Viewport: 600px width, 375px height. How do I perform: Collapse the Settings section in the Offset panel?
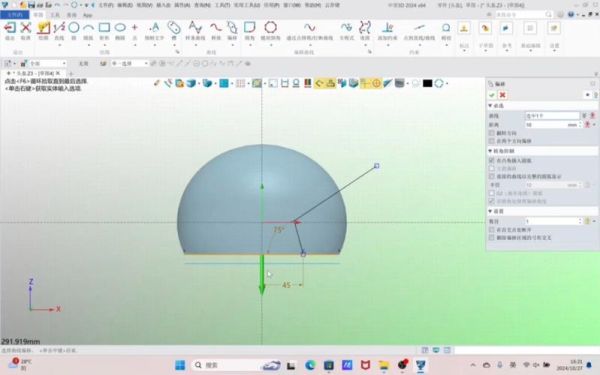[x=490, y=211]
